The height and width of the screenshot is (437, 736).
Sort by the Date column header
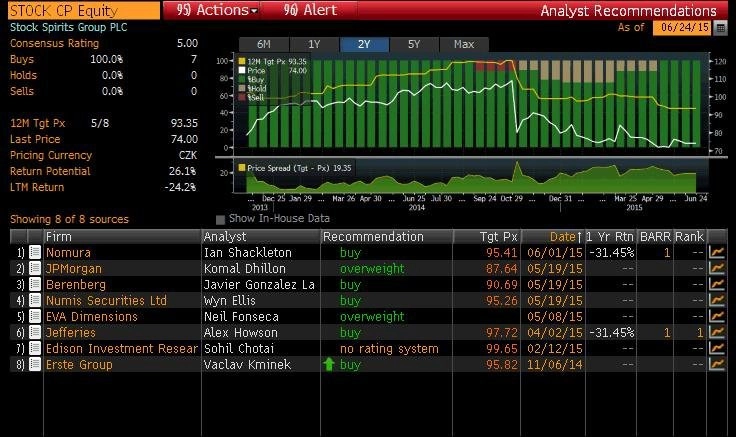point(553,237)
